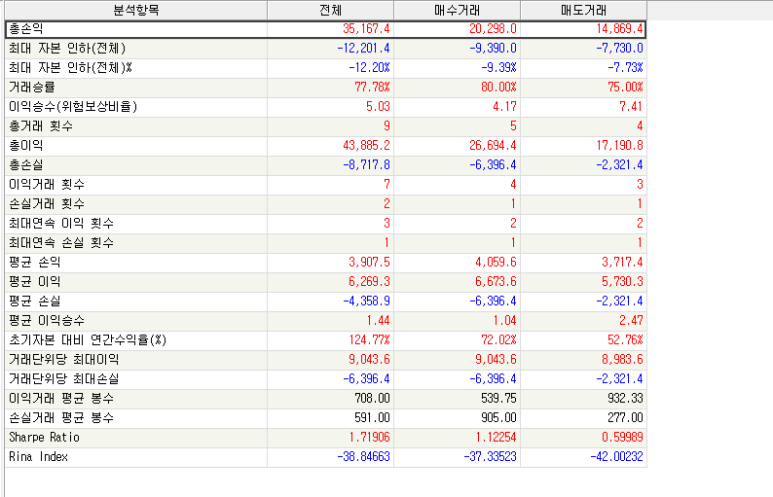
Task: Click average gain value 6,269.3
Action: 369,282
